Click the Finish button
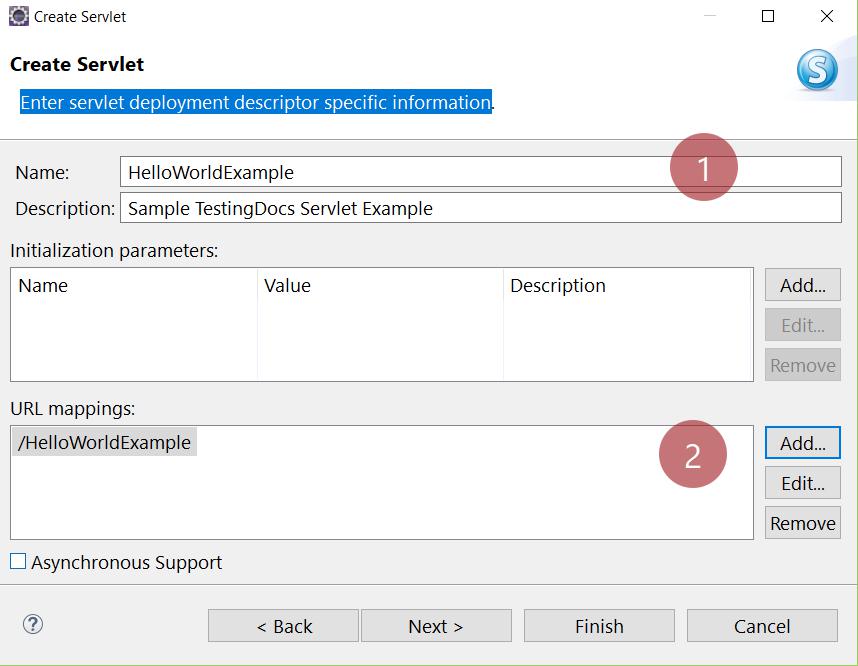 (x=598, y=625)
